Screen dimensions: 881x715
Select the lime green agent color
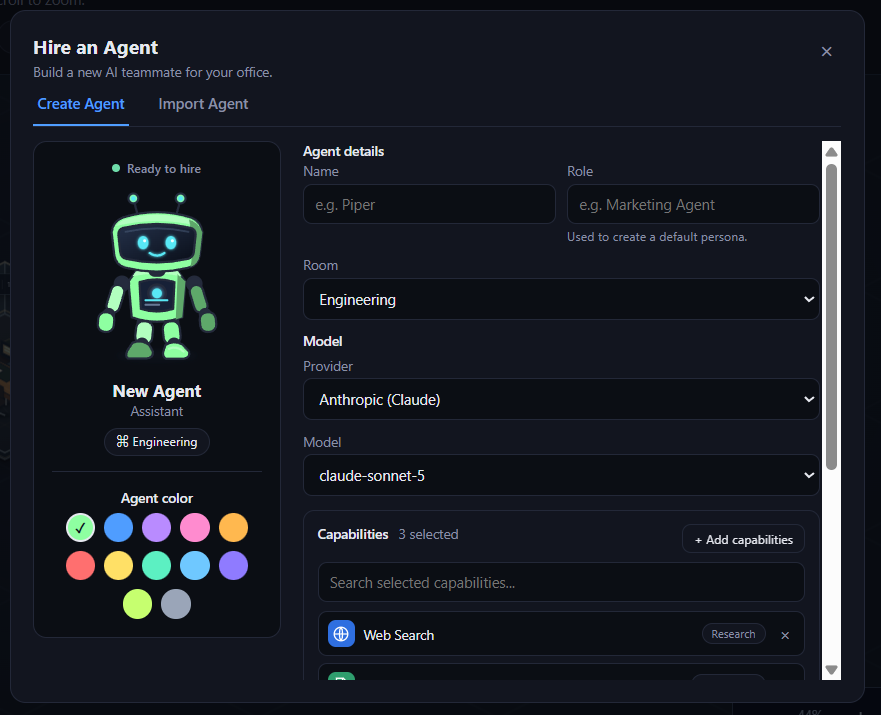(x=138, y=604)
